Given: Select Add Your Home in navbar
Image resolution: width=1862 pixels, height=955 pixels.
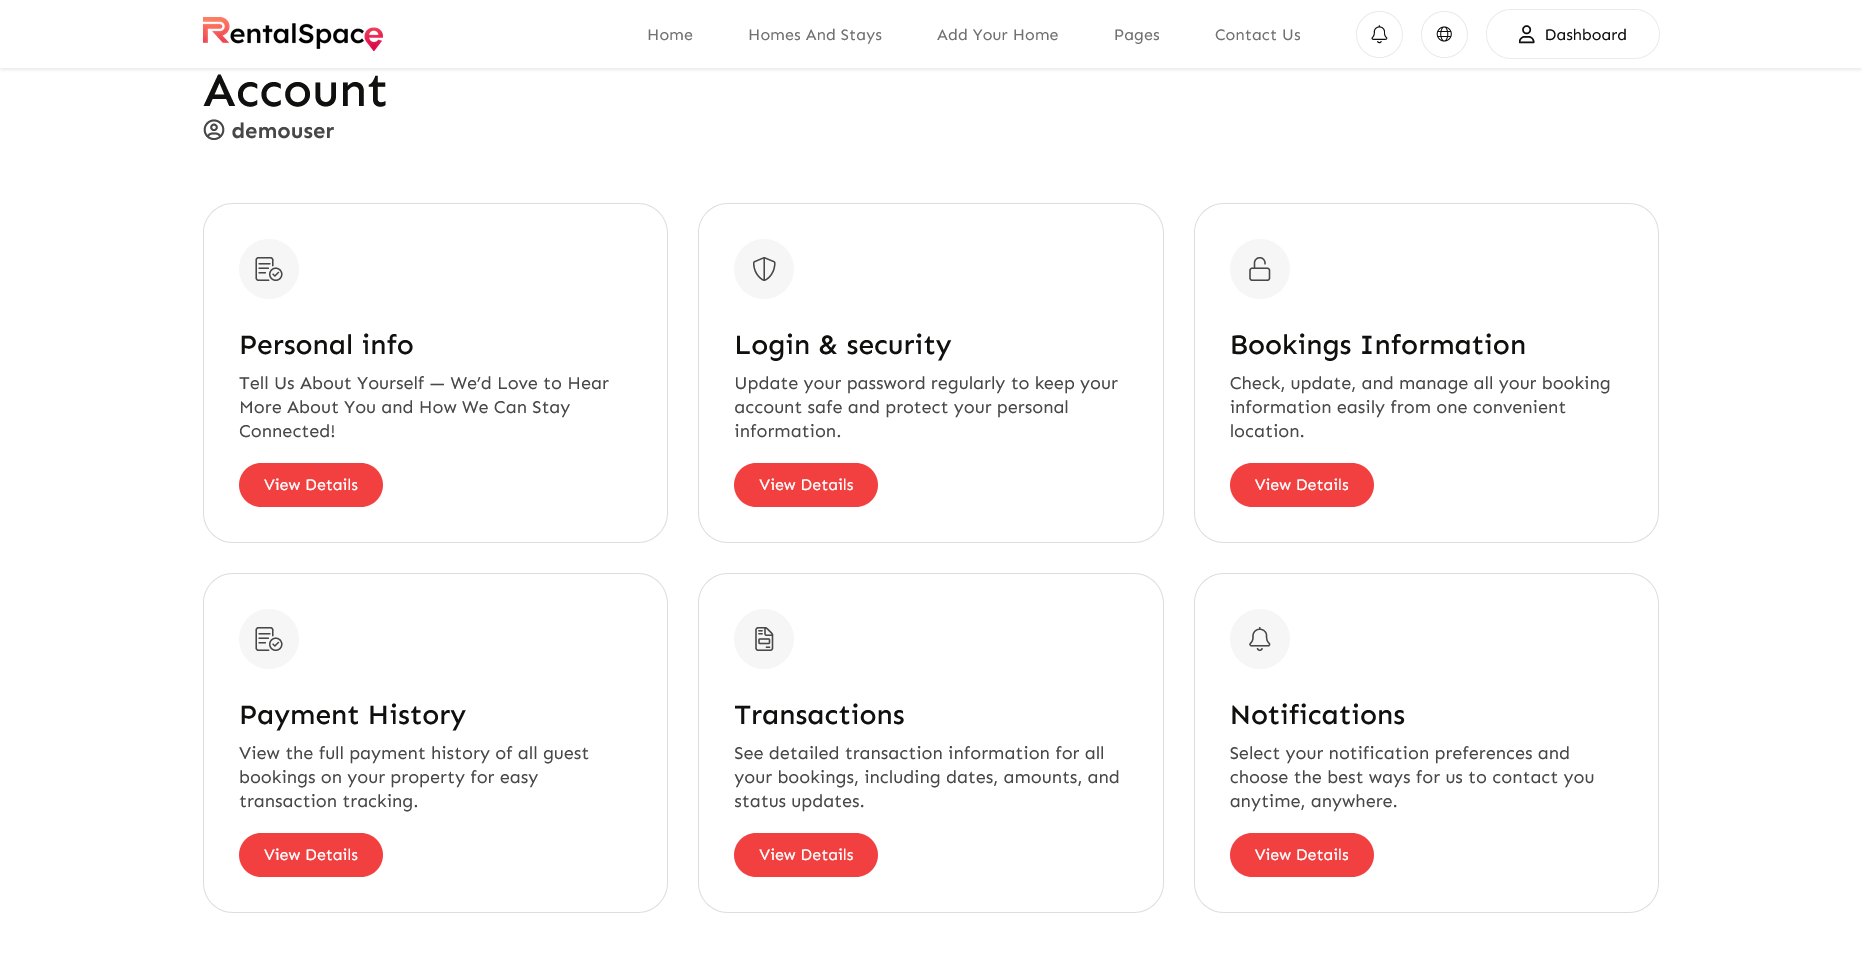Looking at the screenshot, I should (x=997, y=35).
